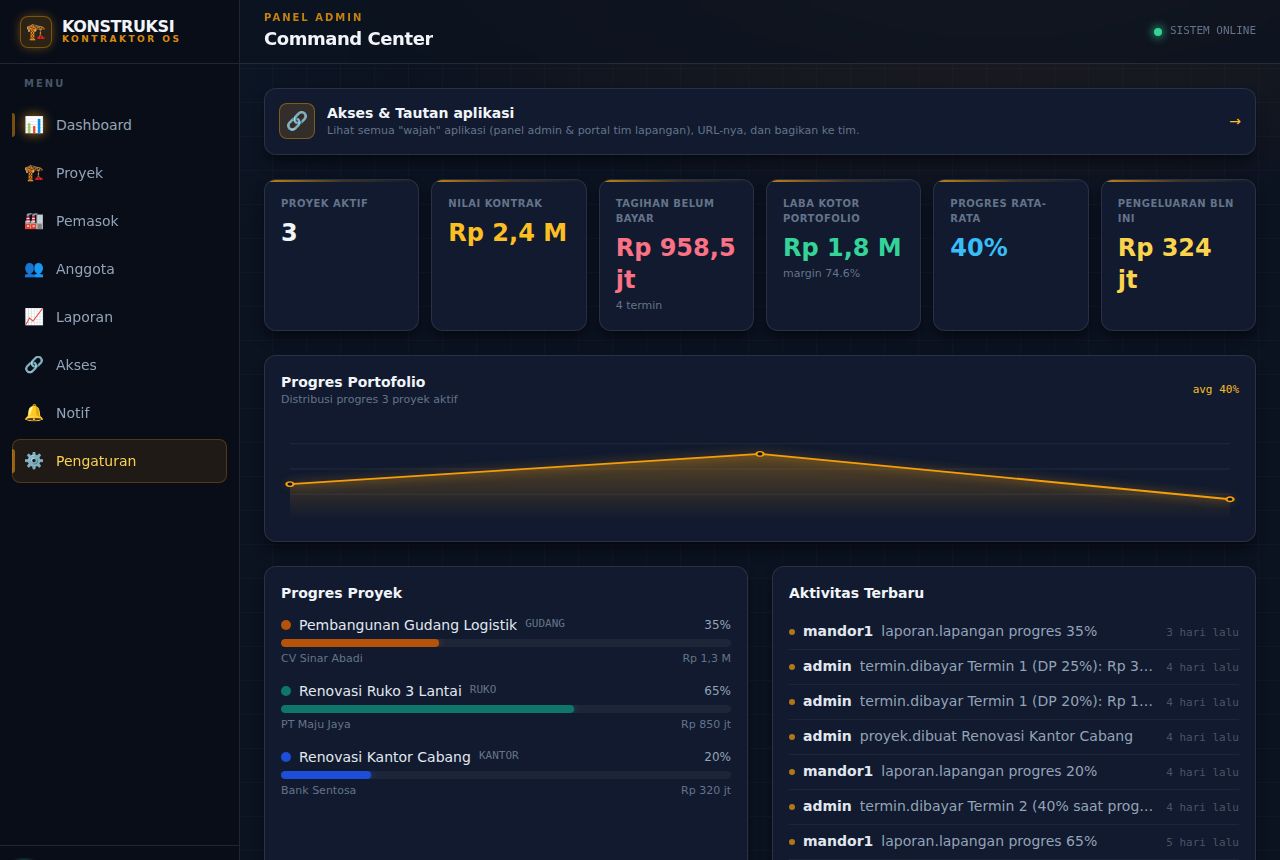Open the Akses & Tautan aplikasi arrow

(x=1235, y=121)
